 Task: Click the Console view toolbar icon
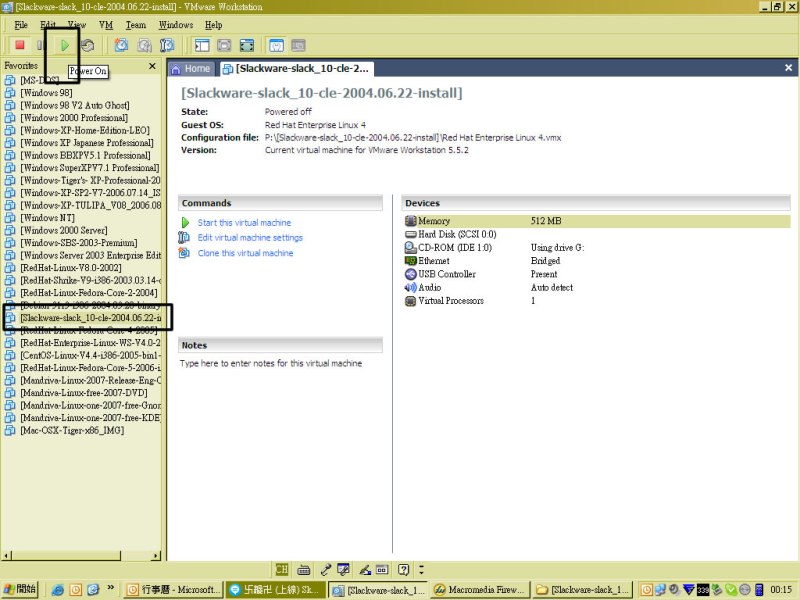[298, 45]
